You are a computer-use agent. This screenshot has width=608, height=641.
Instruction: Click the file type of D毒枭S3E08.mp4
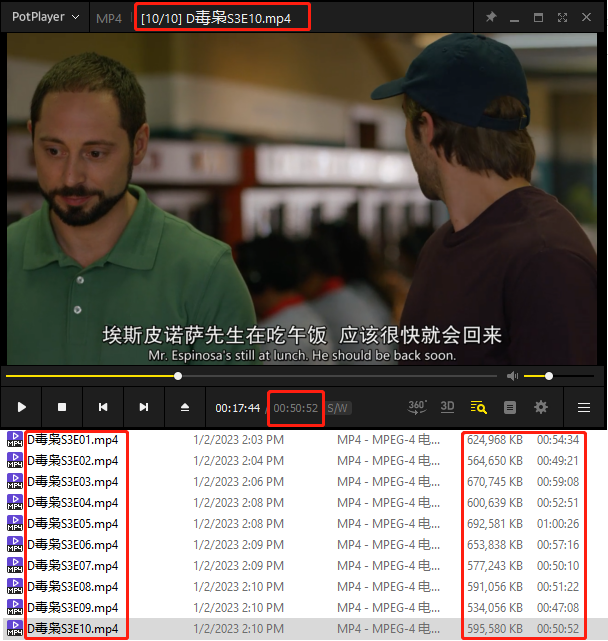click(x=388, y=587)
